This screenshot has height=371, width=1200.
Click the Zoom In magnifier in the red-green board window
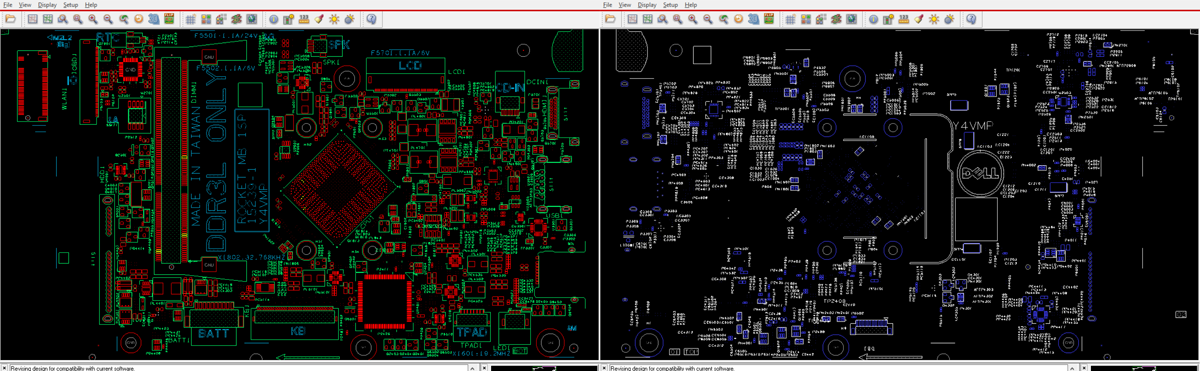(x=93, y=19)
